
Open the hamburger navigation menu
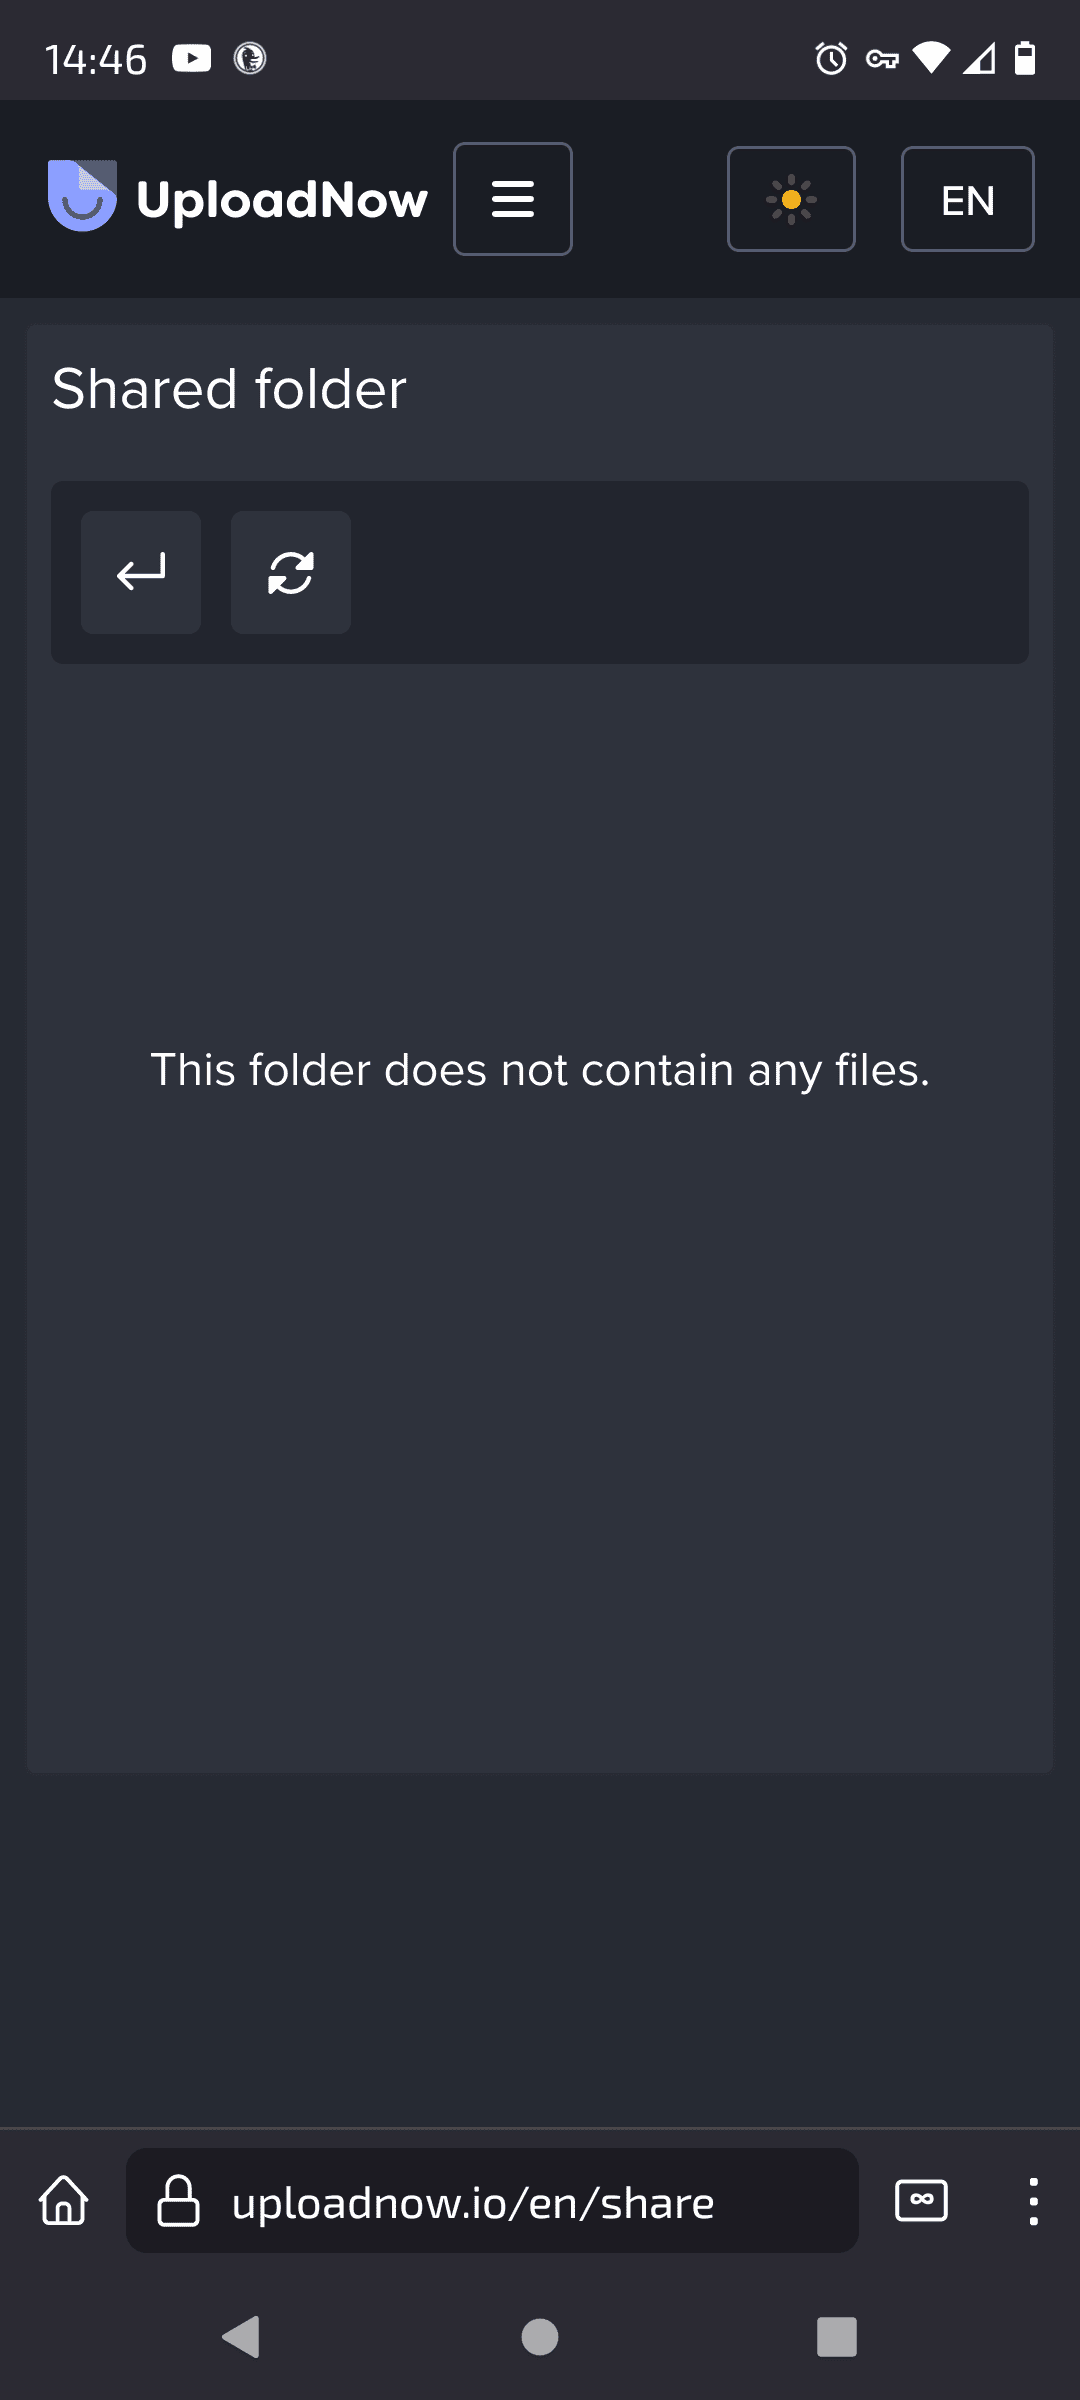513,199
